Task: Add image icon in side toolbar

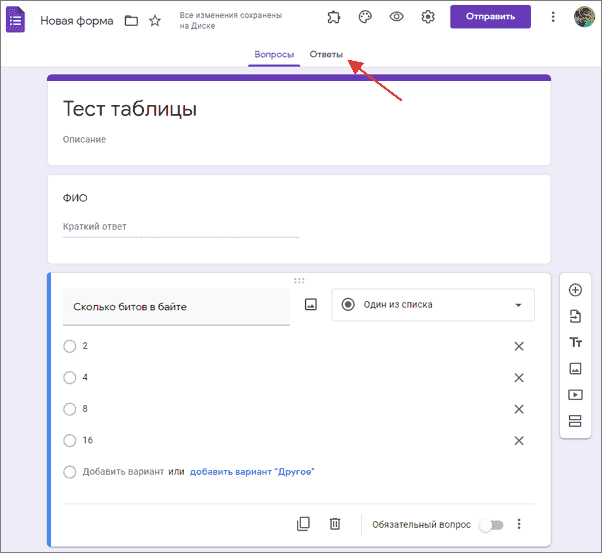Action: click(575, 369)
